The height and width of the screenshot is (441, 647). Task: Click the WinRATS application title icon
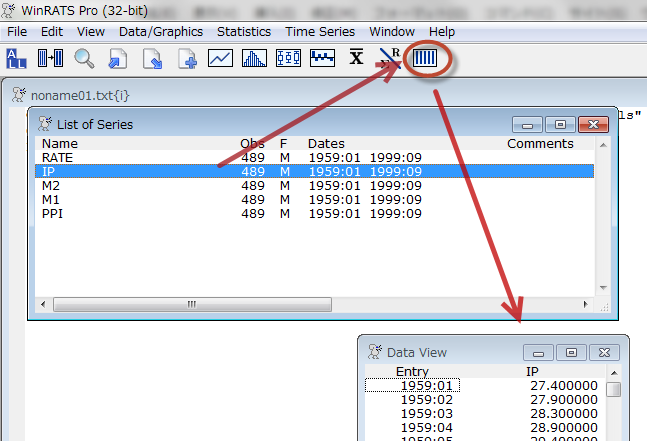pyautogui.click(x=8, y=10)
